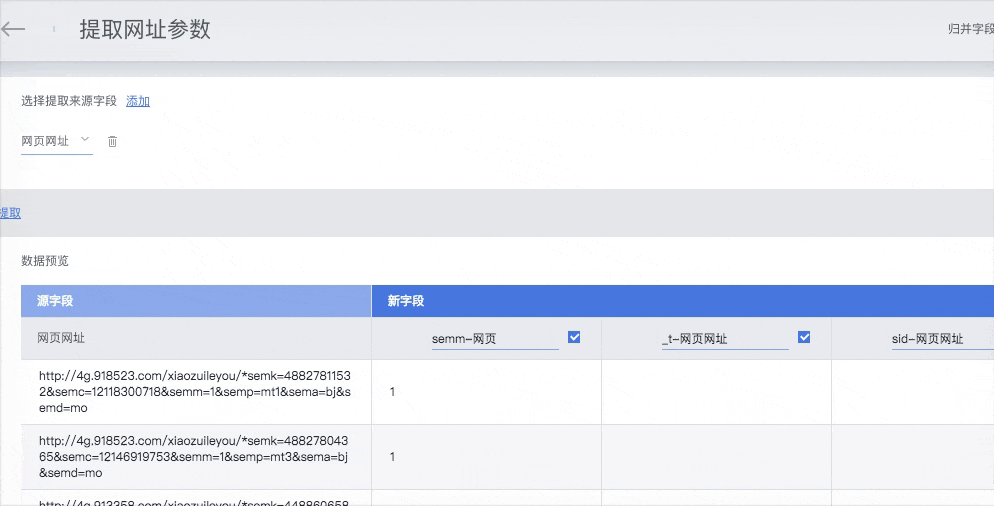Click the 归并字段 button at top right

pos(971,29)
